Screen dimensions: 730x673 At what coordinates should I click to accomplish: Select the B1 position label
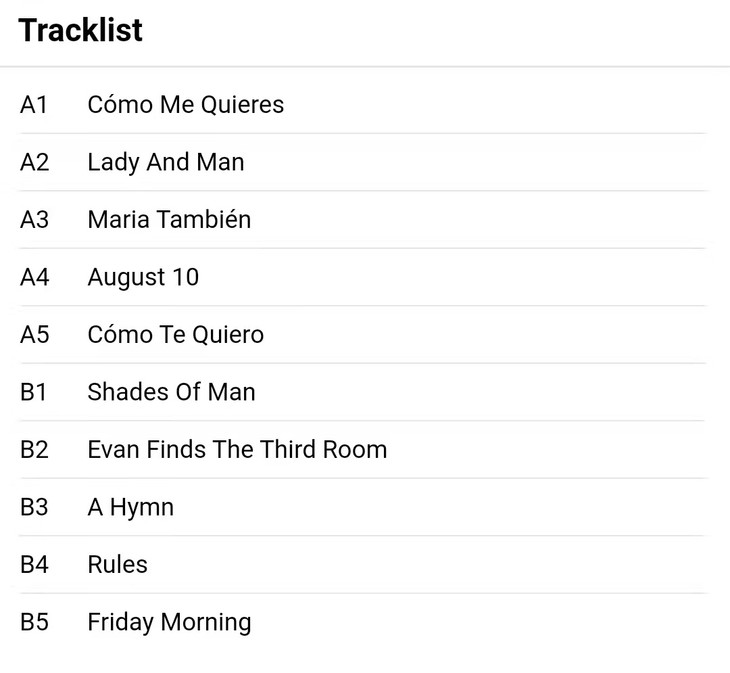tap(34, 392)
